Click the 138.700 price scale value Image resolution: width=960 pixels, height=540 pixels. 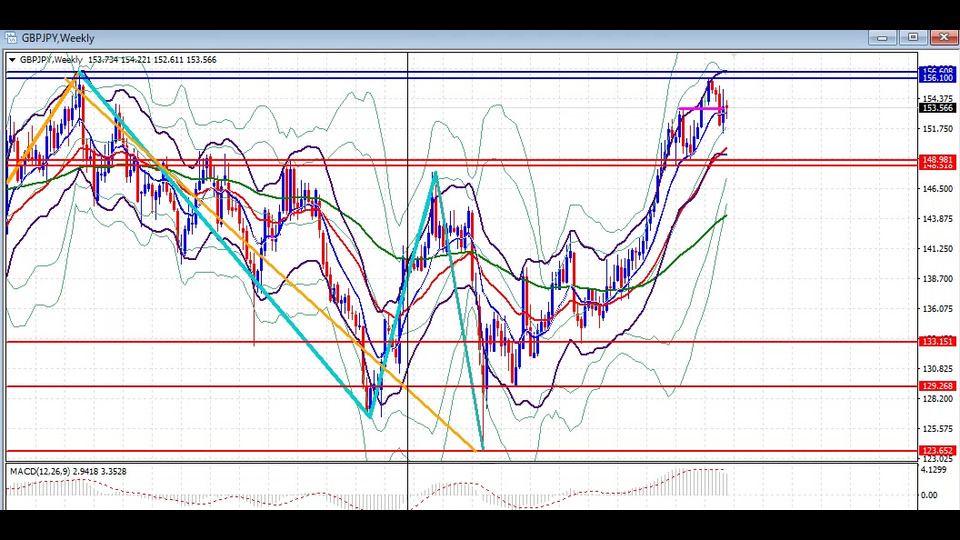tap(937, 279)
